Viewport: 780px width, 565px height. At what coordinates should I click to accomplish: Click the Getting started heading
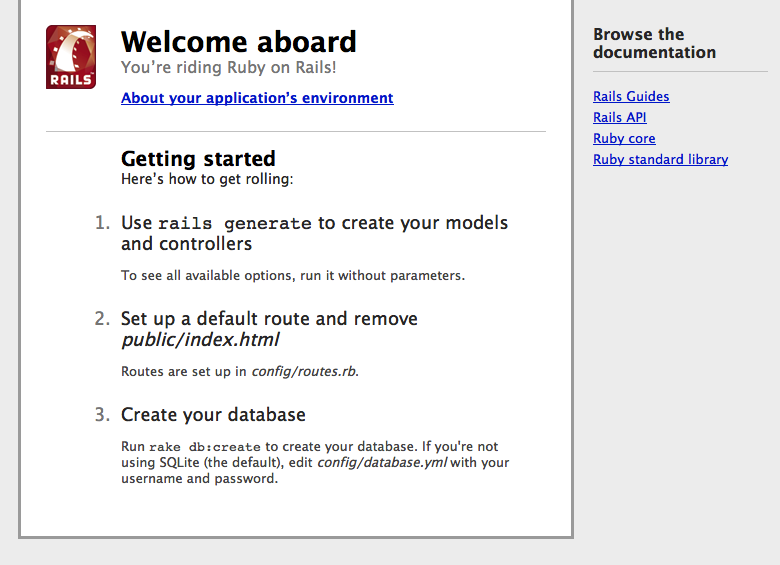pyautogui.click(x=198, y=159)
